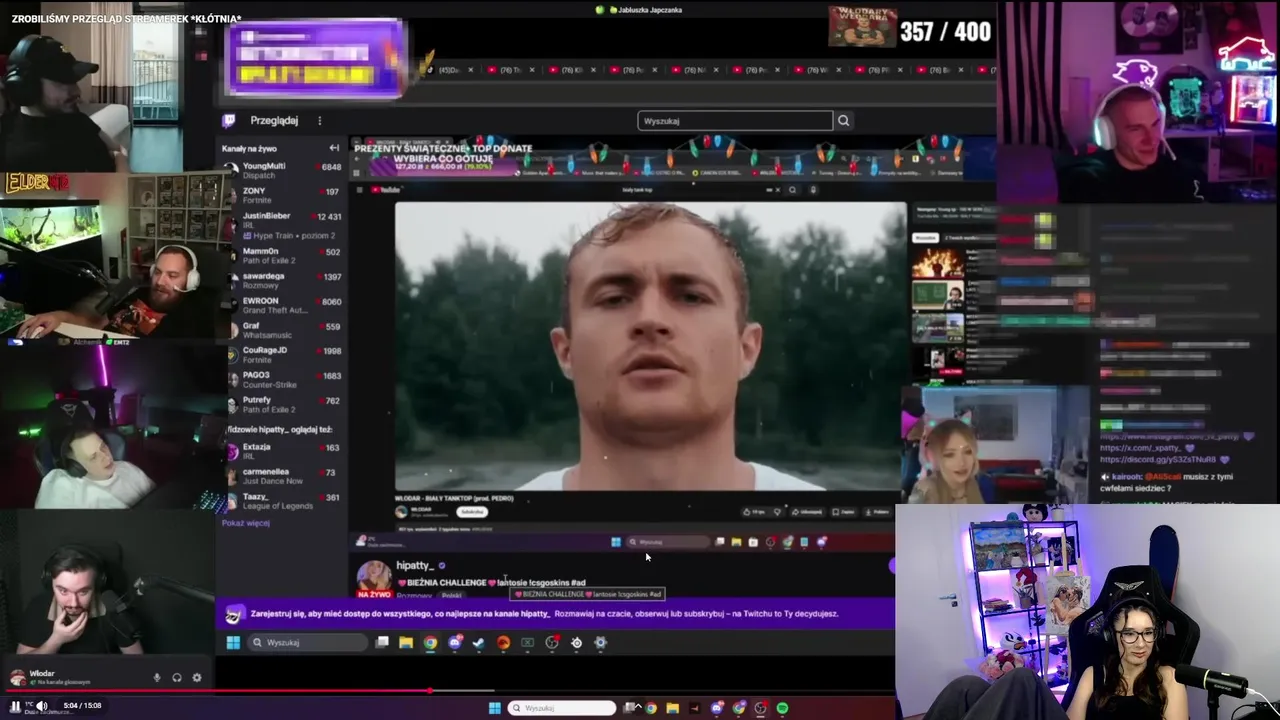
Task: Open Chrome on the bottom taskbar
Action: [x=651, y=708]
